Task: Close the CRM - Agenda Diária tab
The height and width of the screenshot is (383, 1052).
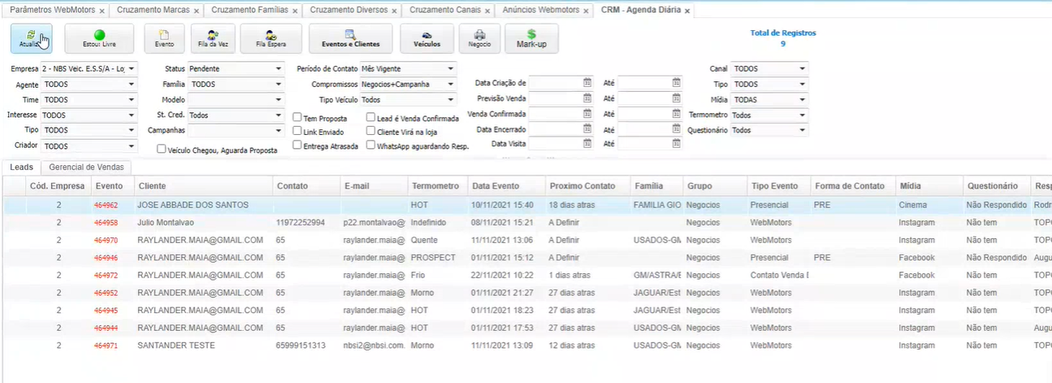Action: [x=687, y=11]
